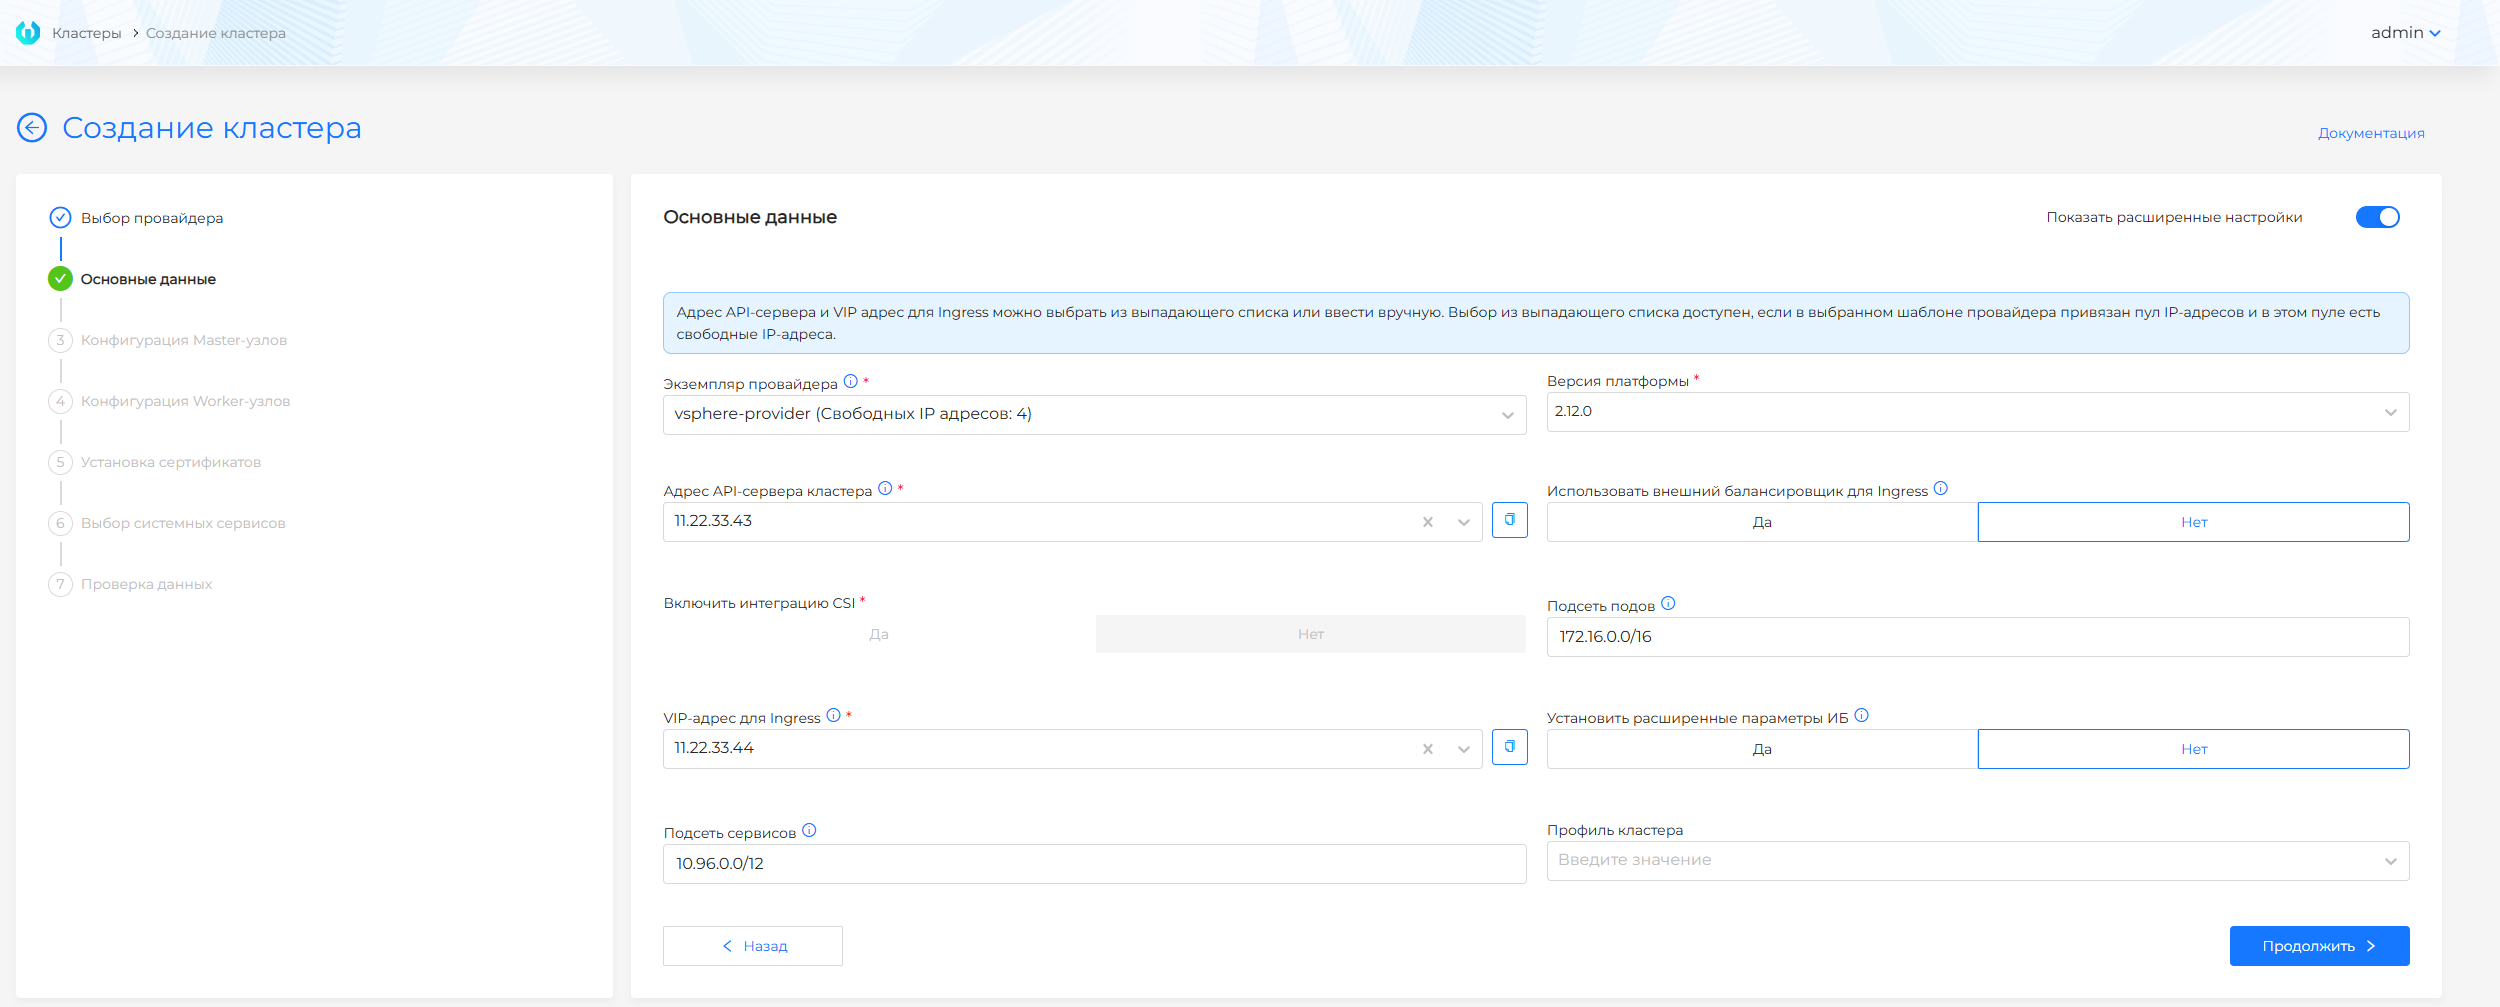Click the Подсеть подов input field
The width and height of the screenshot is (2500, 1007).
click(x=1977, y=637)
